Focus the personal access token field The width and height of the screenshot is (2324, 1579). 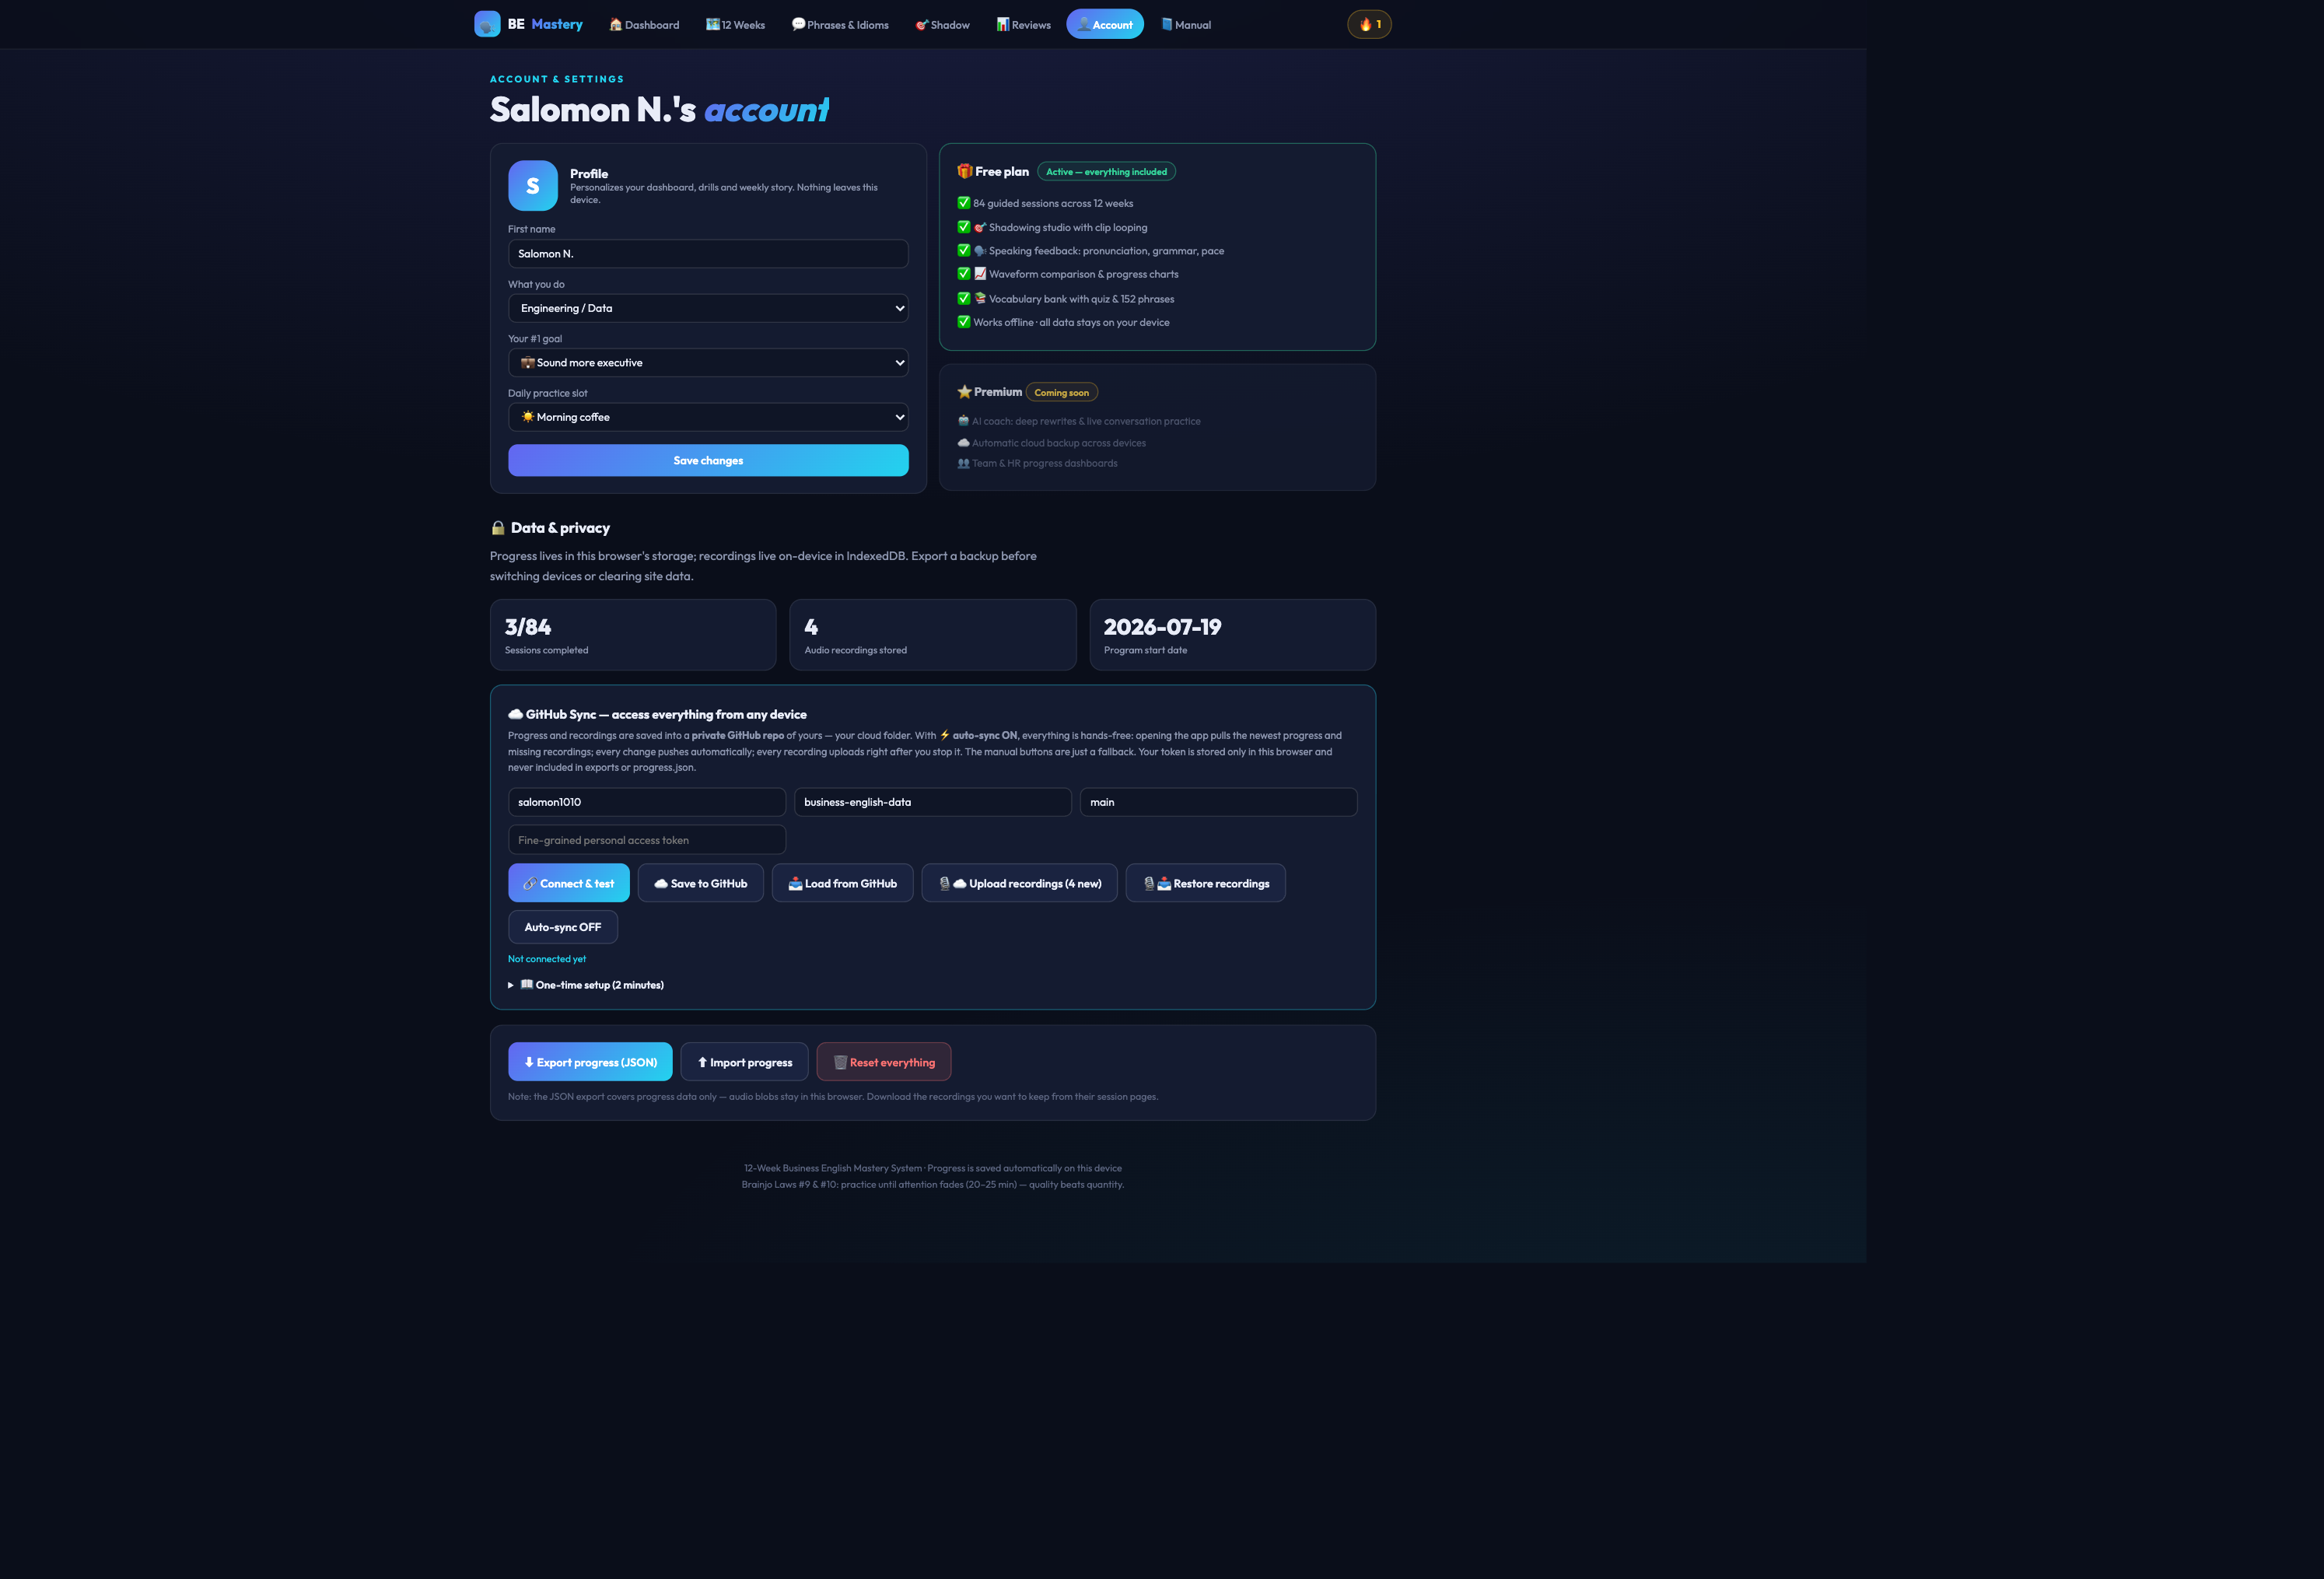(x=646, y=840)
